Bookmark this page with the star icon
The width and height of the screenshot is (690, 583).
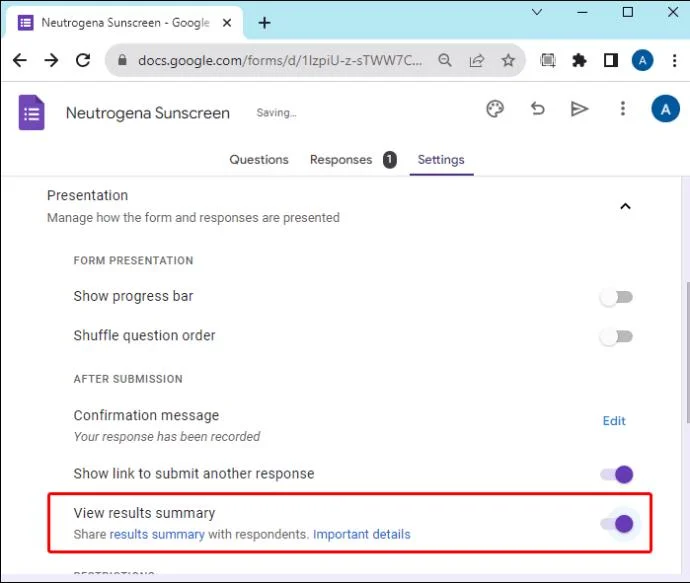point(508,60)
